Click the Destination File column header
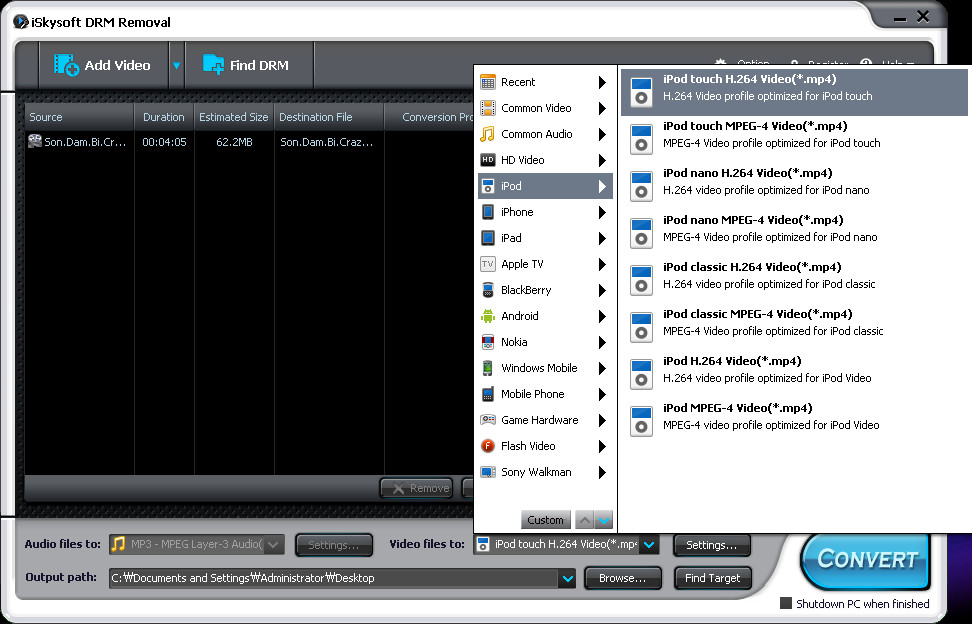 pyautogui.click(x=329, y=116)
